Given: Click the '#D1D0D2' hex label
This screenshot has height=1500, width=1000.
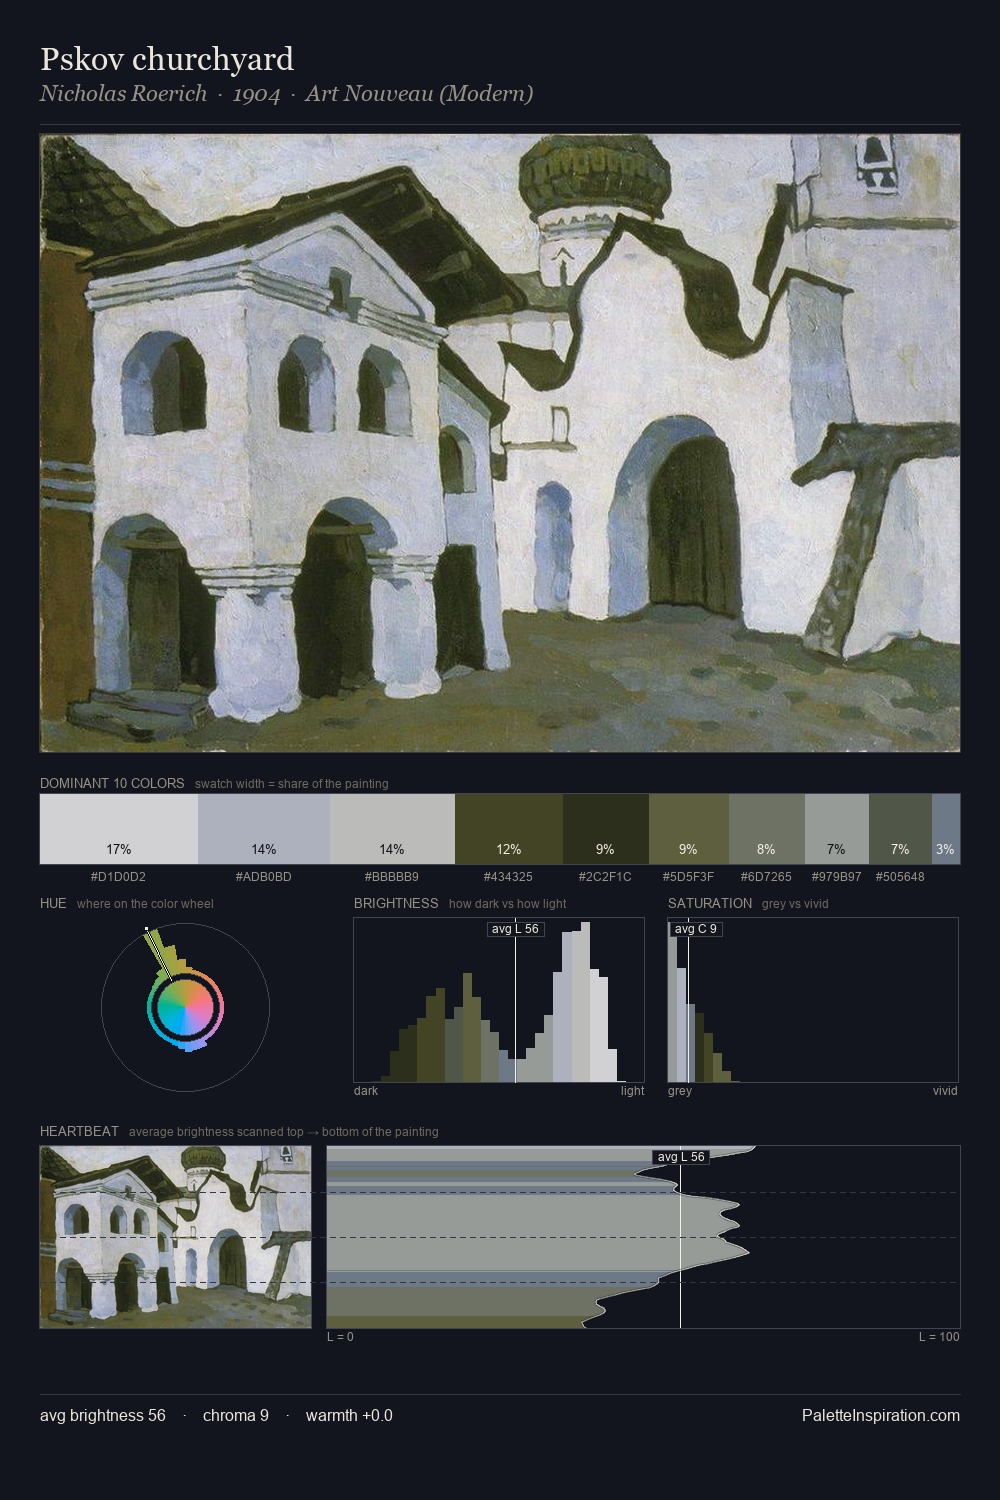Looking at the screenshot, I should point(118,877).
